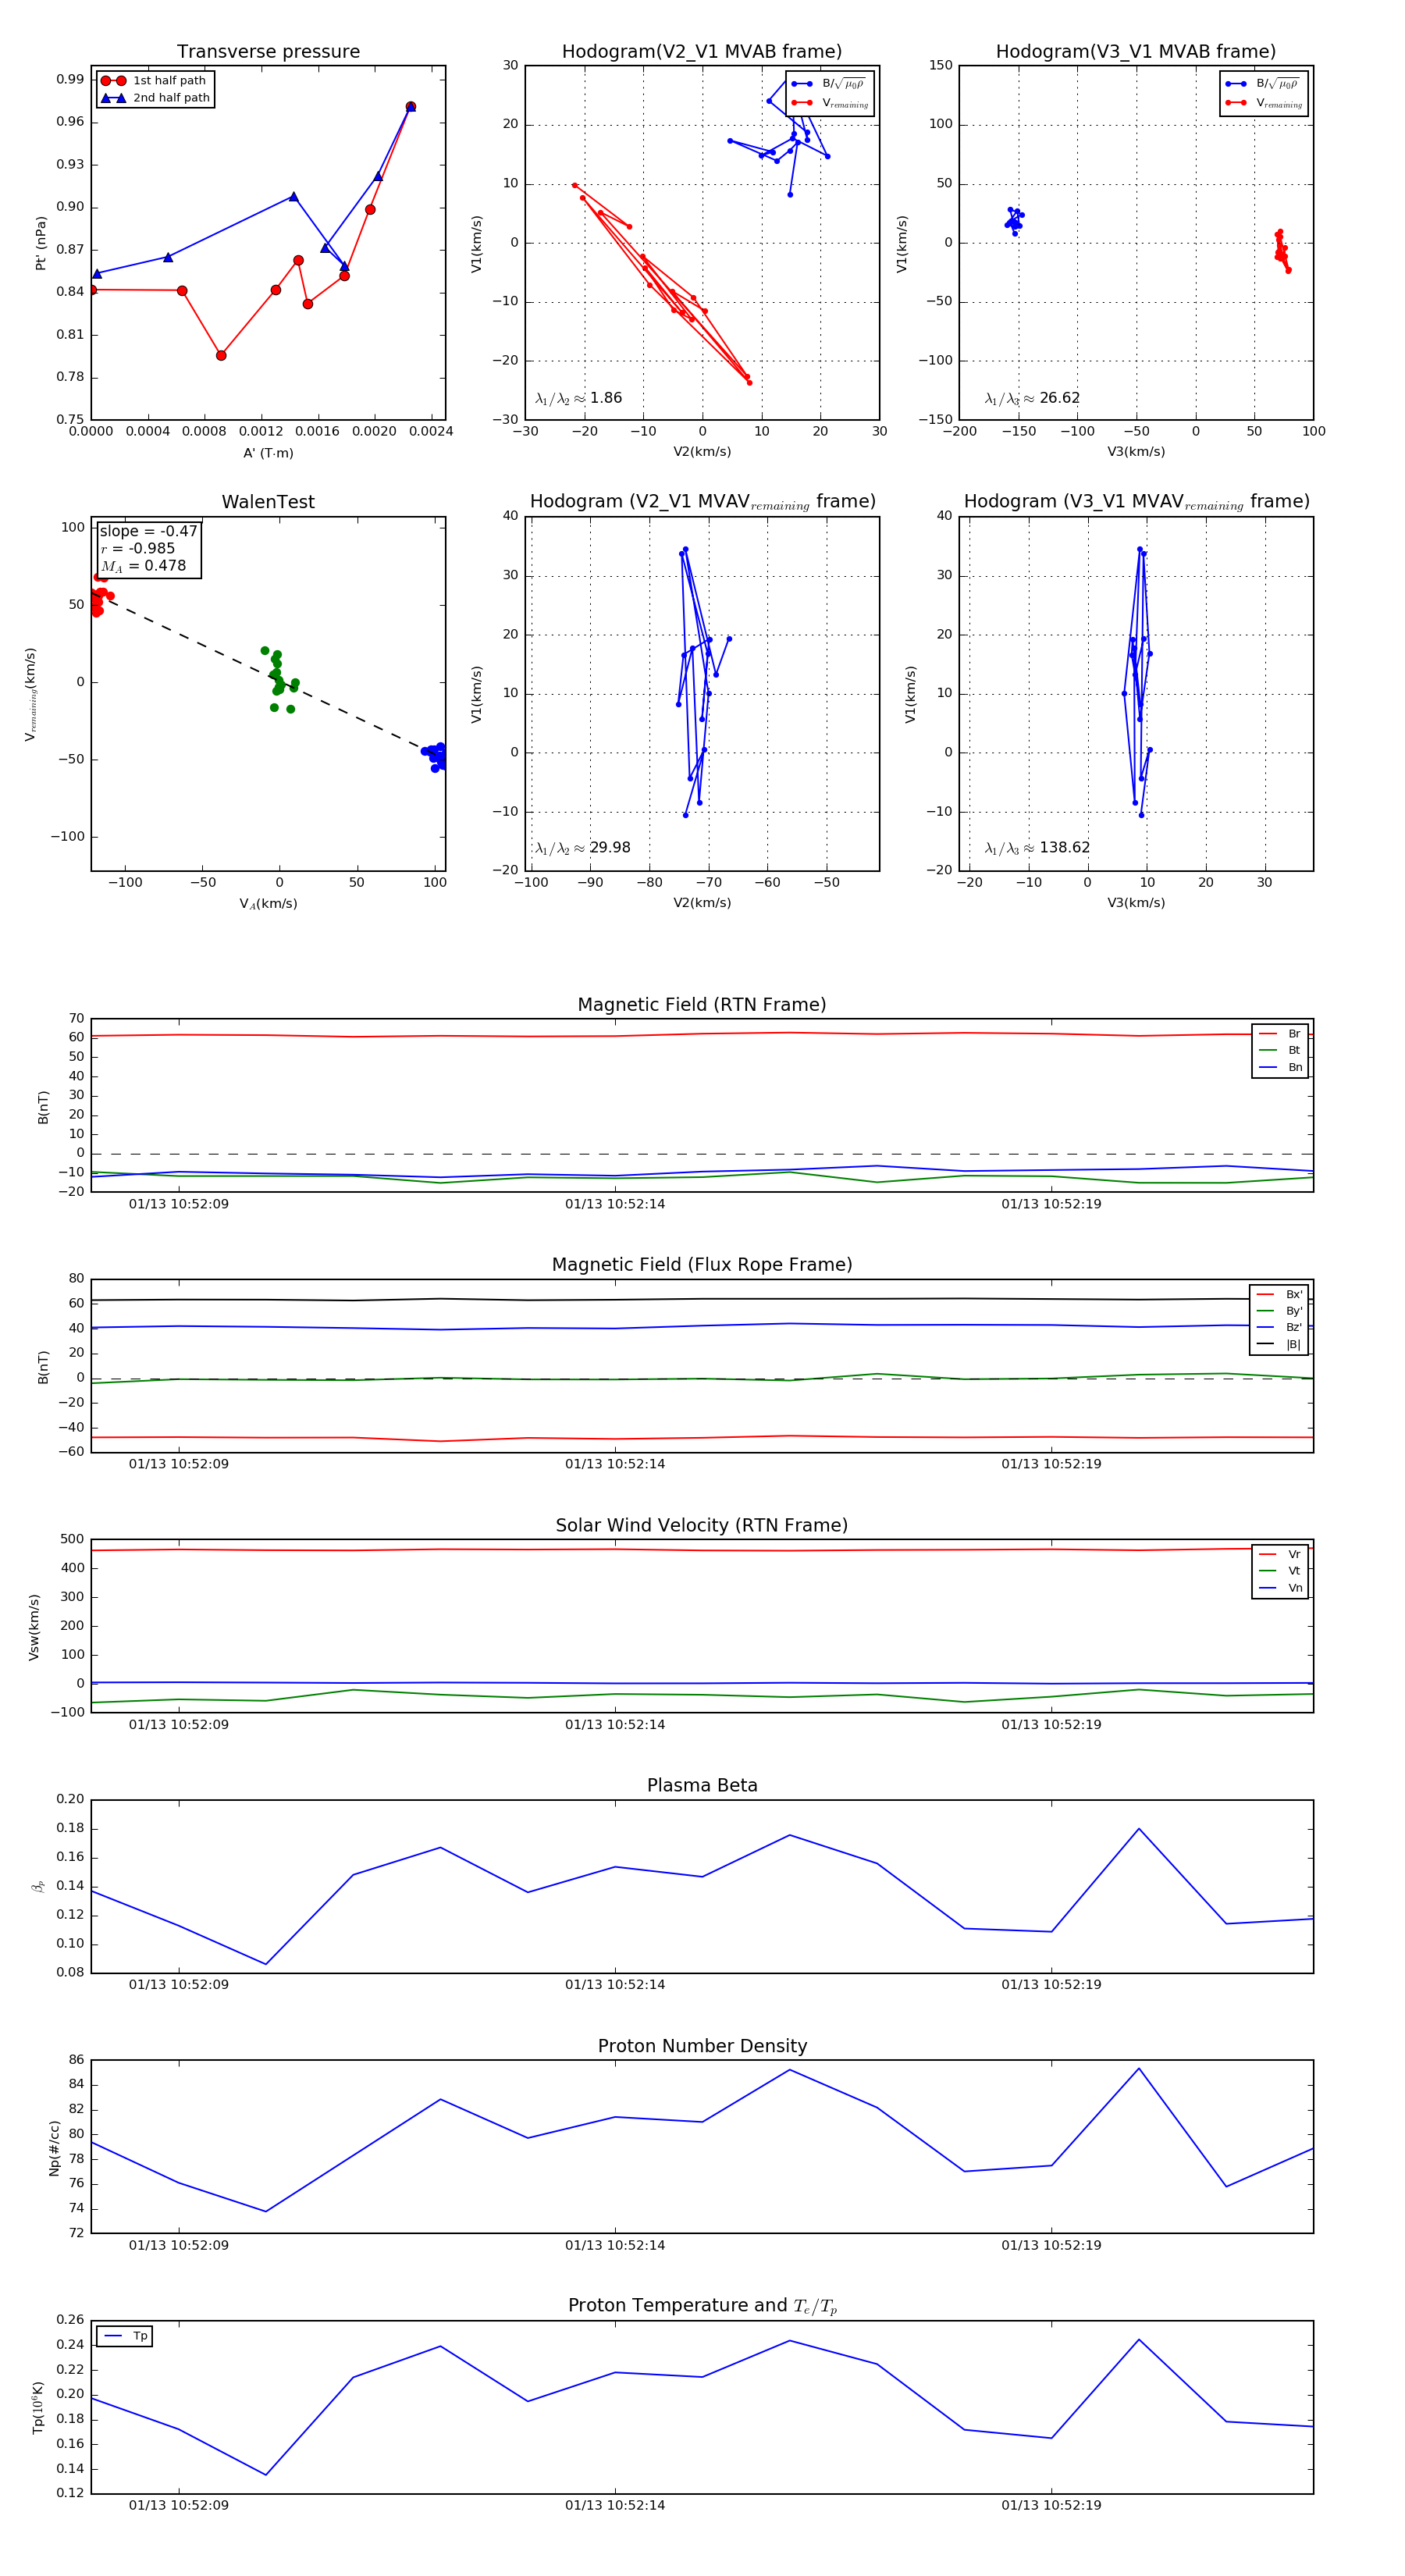
Task: Click the 'Proton Number Density' plot title
Action: pyautogui.click(x=702, y=2046)
